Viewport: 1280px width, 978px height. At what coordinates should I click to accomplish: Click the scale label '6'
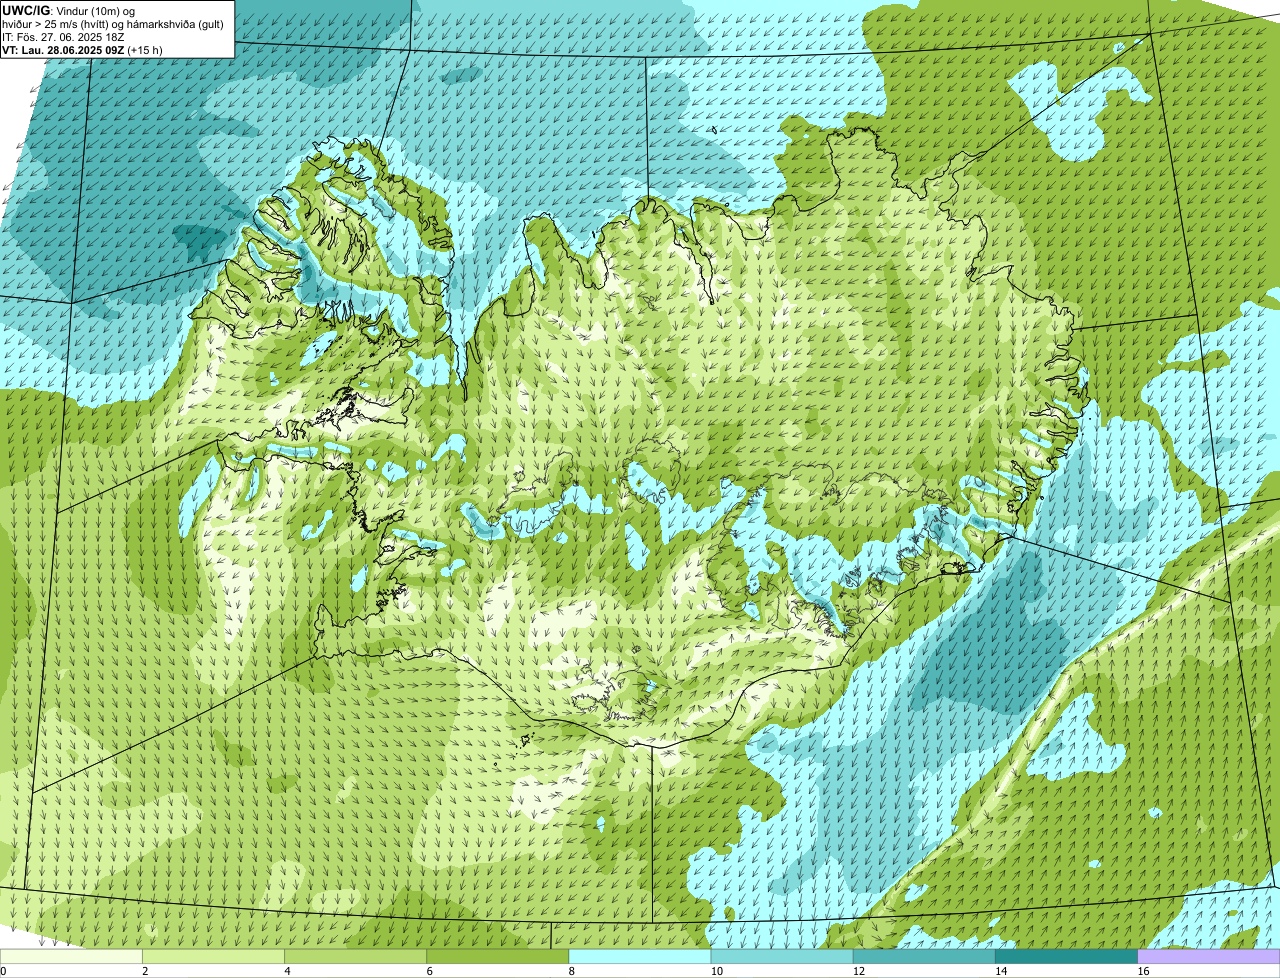(x=429, y=971)
